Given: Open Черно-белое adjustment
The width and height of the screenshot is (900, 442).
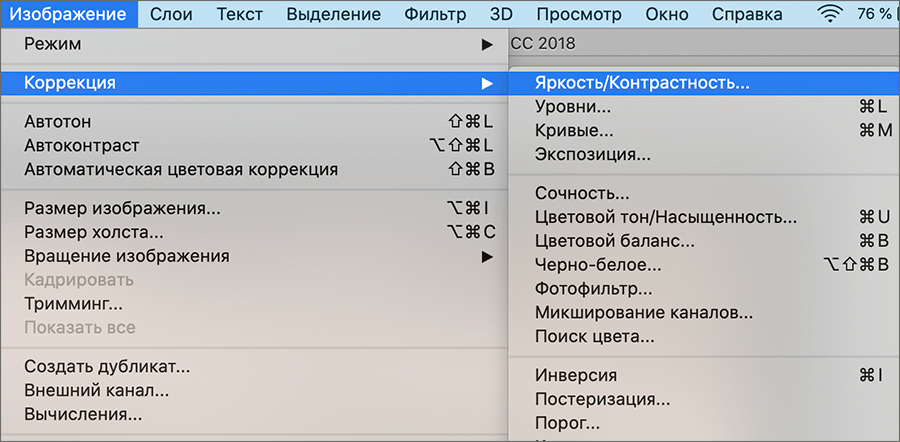Looking at the screenshot, I should [x=704, y=265].
